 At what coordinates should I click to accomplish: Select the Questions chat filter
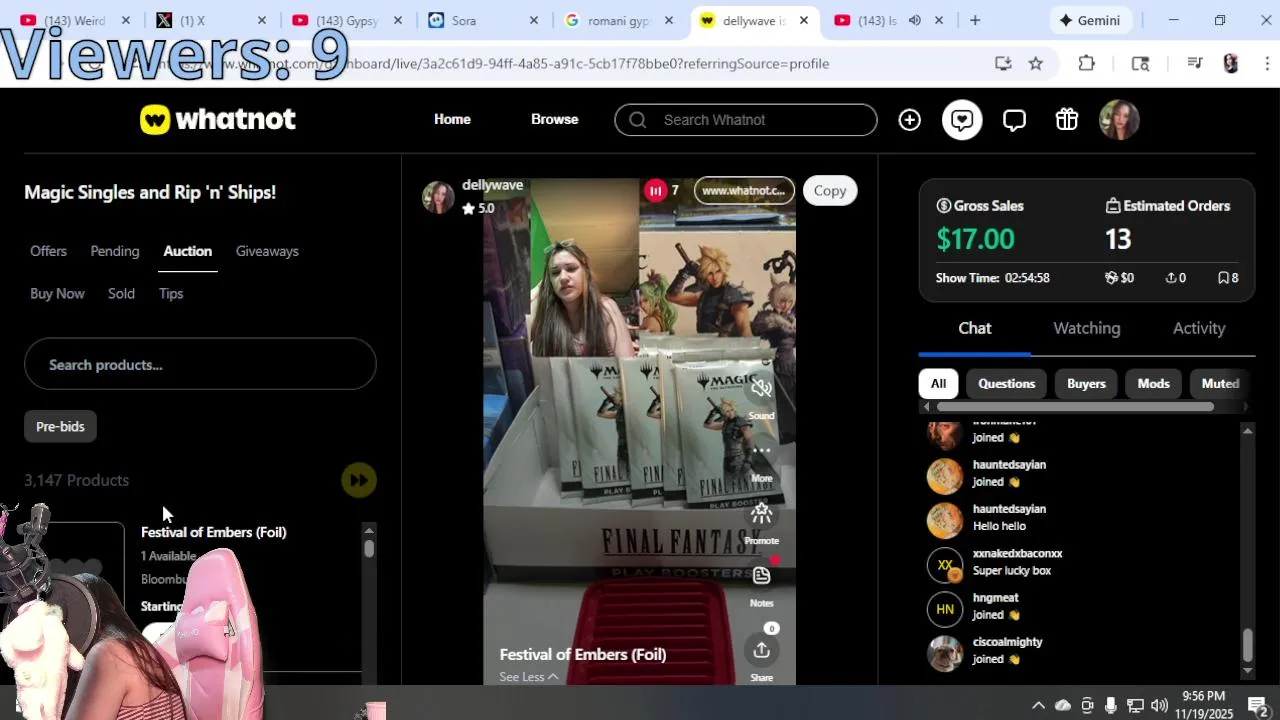pos(1006,384)
